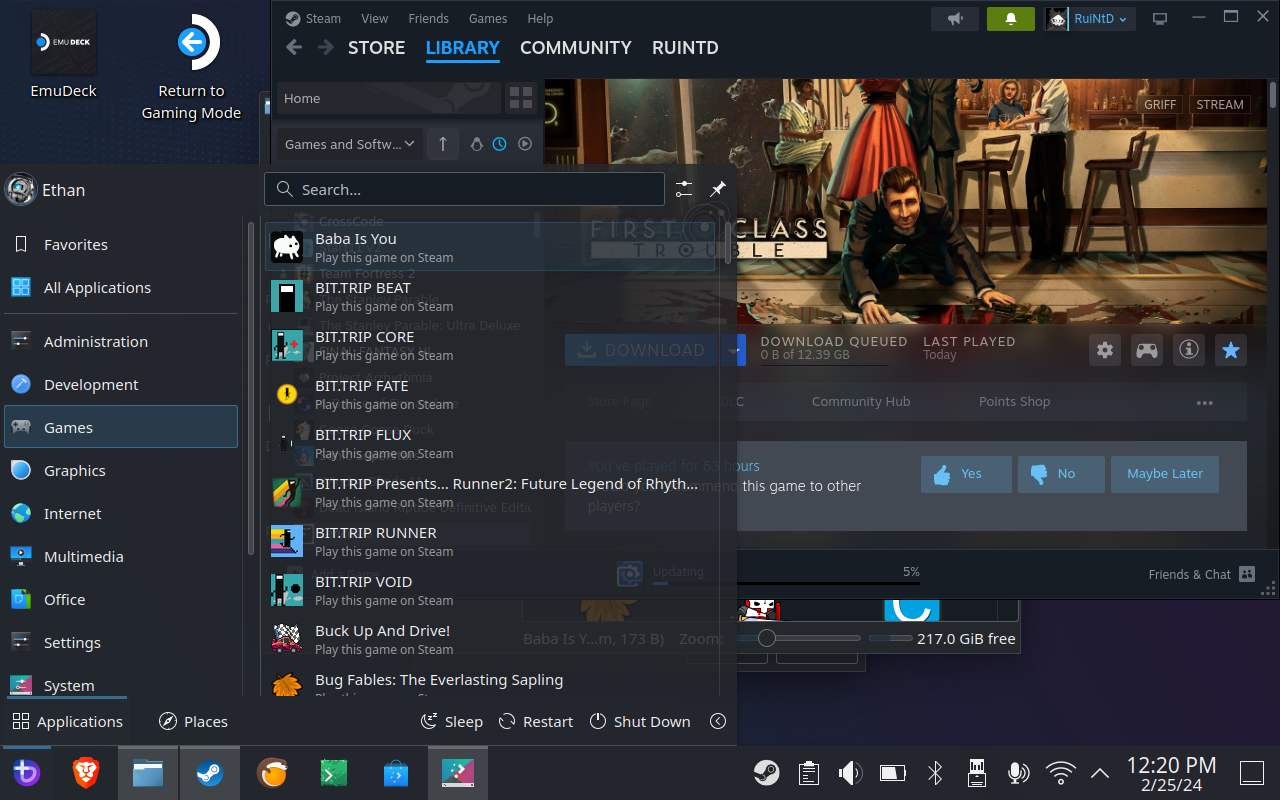Open game settings gear icon

coord(1105,350)
